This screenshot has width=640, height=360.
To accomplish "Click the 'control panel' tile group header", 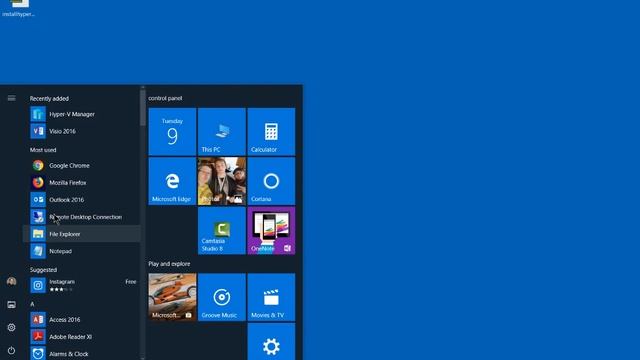I will [x=165, y=98].
